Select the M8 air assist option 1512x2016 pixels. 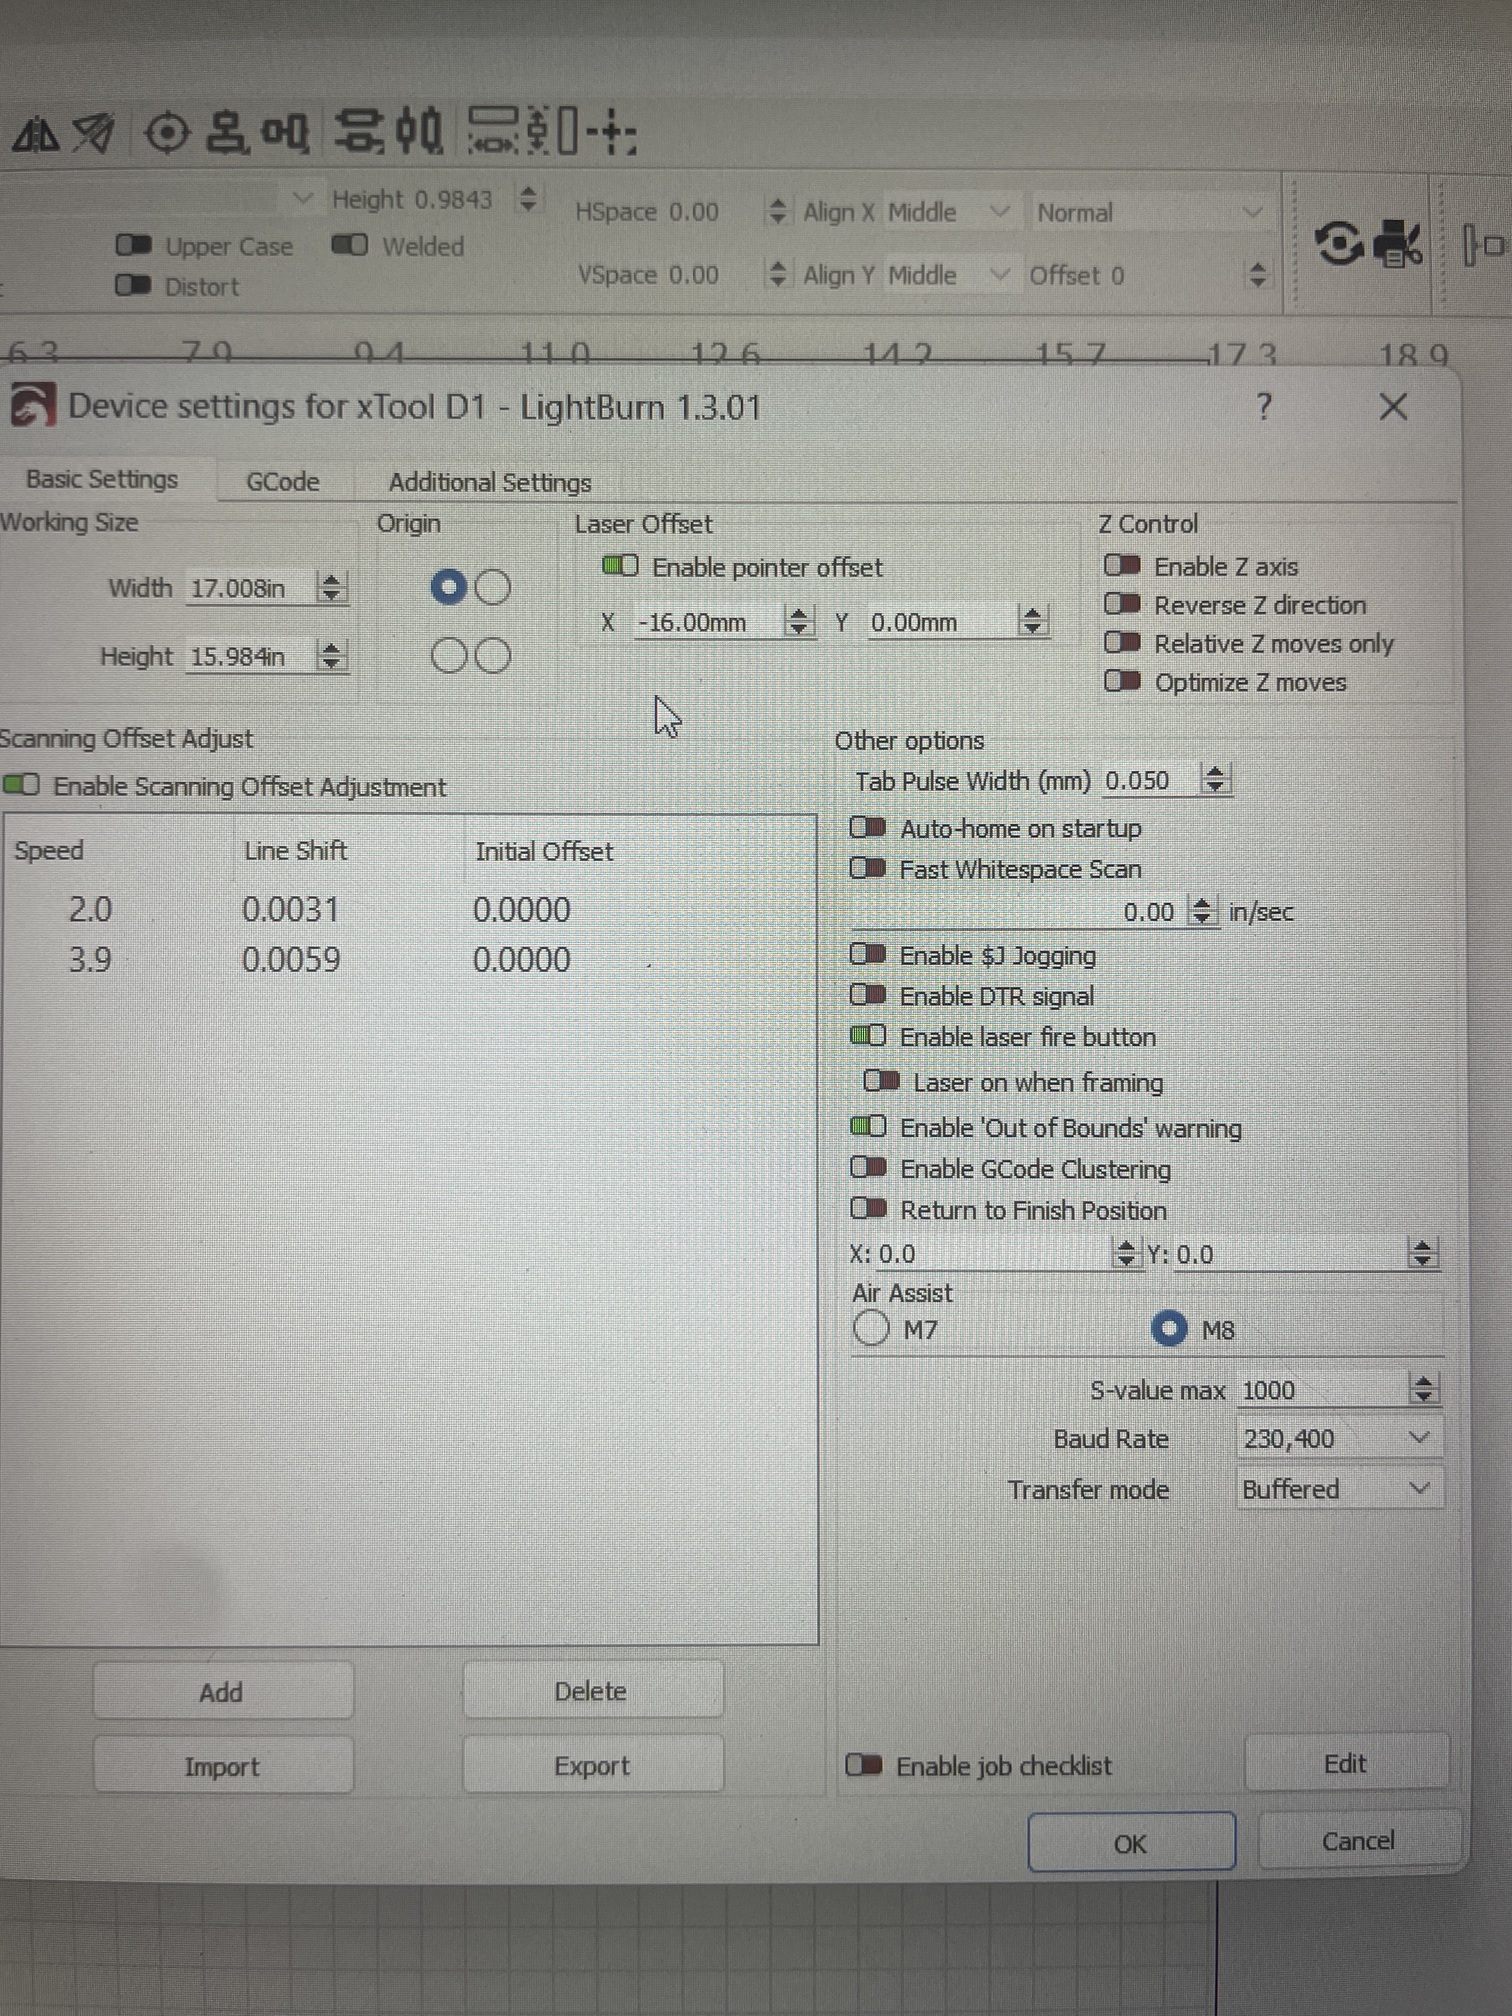pyautogui.click(x=1169, y=1329)
